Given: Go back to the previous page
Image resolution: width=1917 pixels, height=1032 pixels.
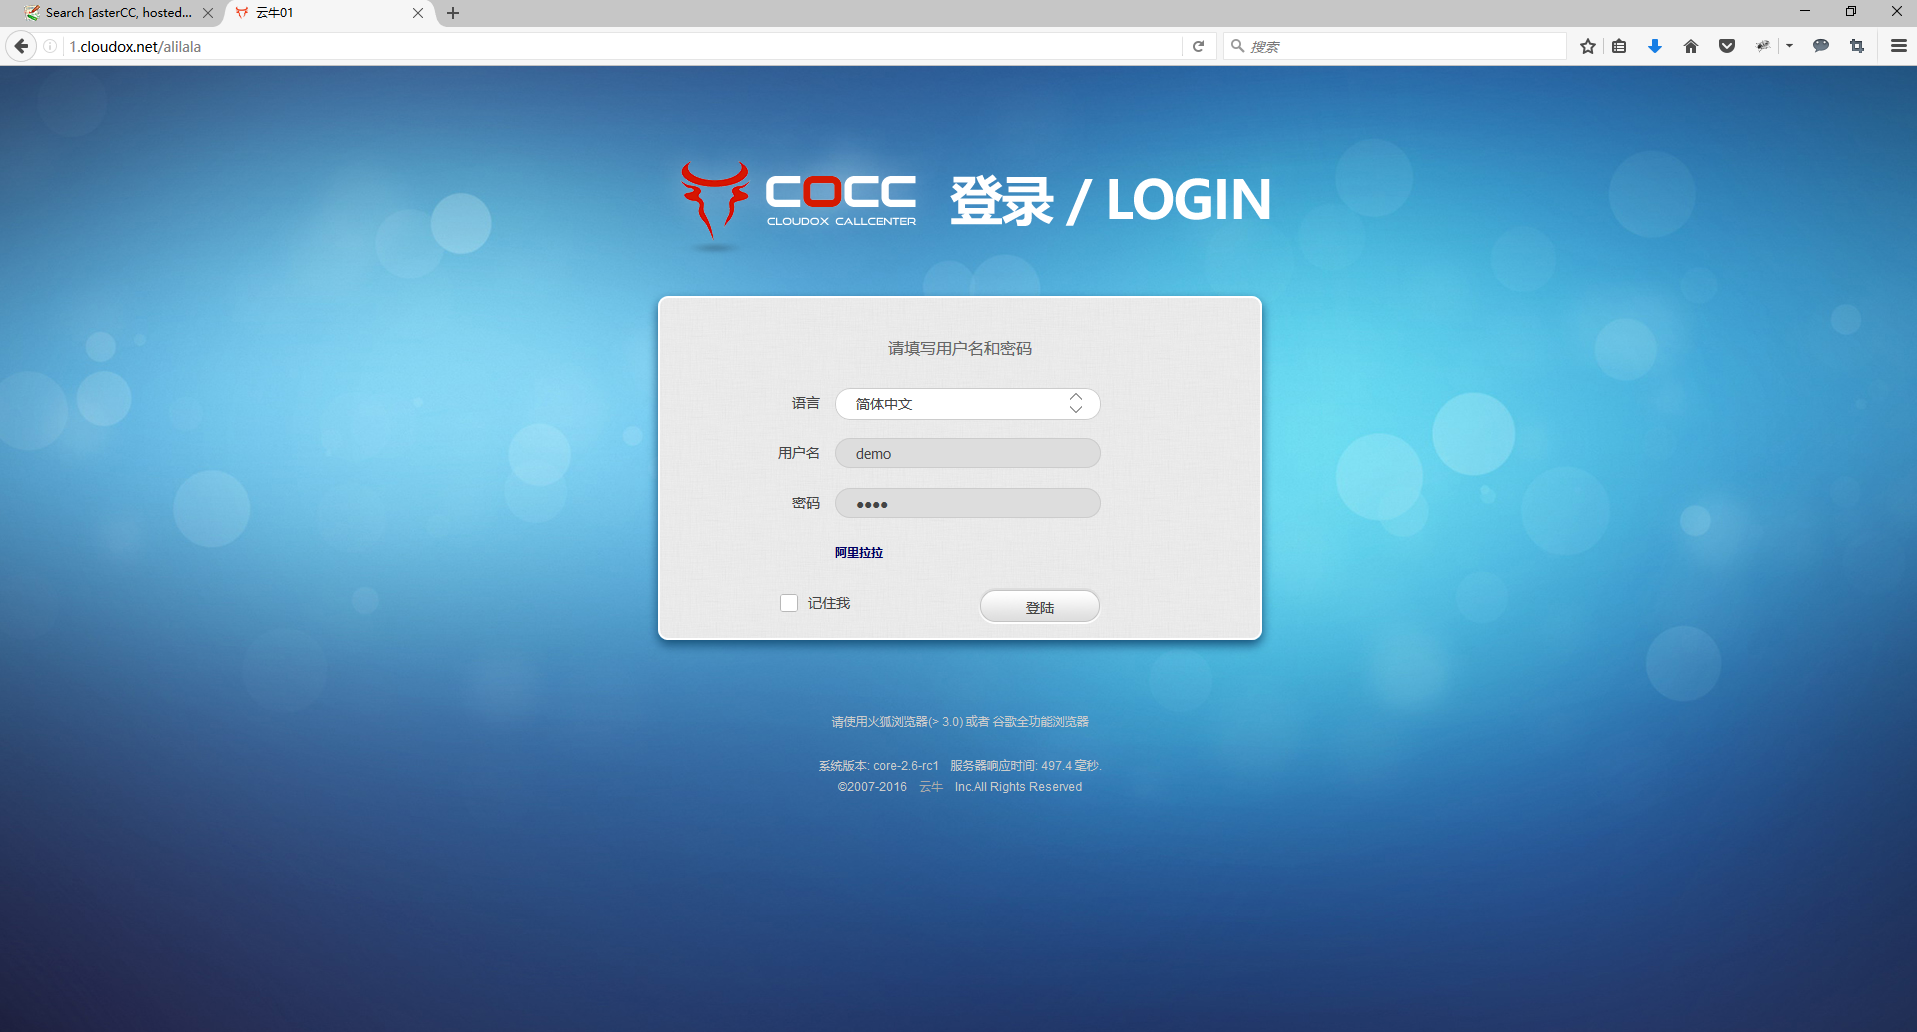Looking at the screenshot, I should (21, 46).
